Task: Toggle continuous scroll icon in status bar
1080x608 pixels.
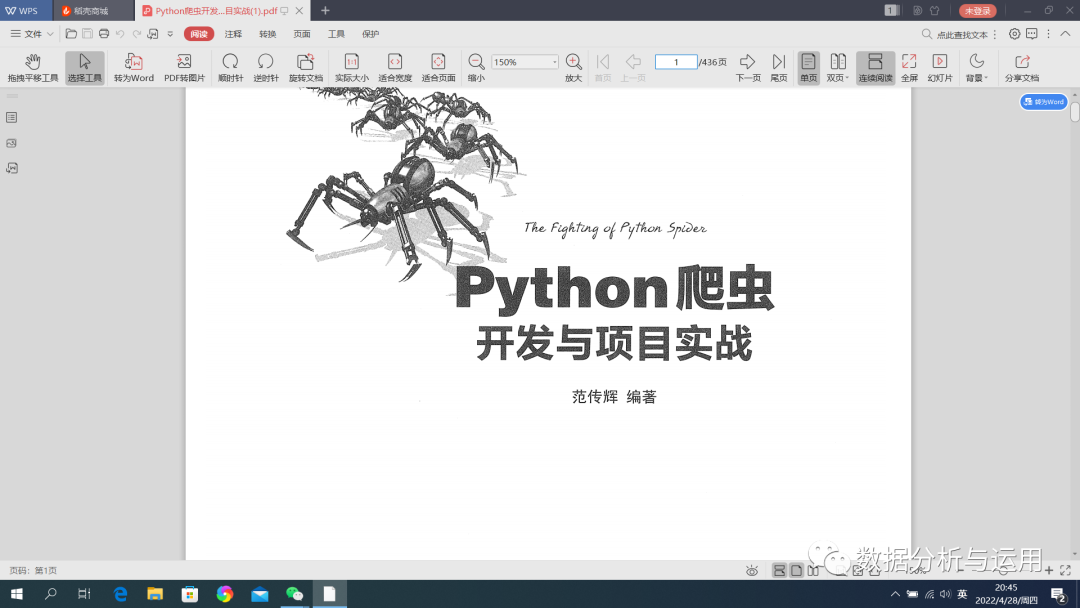Action: point(779,571)
